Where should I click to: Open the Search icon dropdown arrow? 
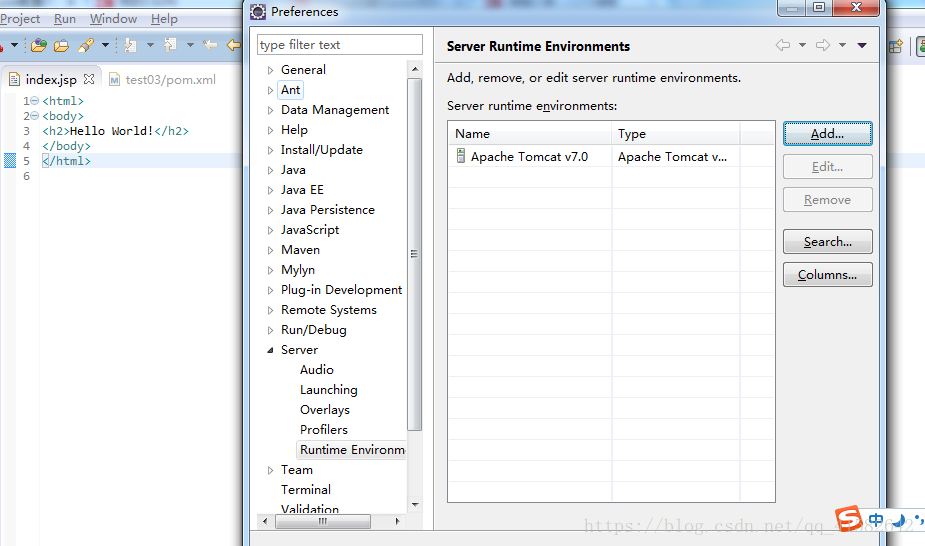pos(105,45)
